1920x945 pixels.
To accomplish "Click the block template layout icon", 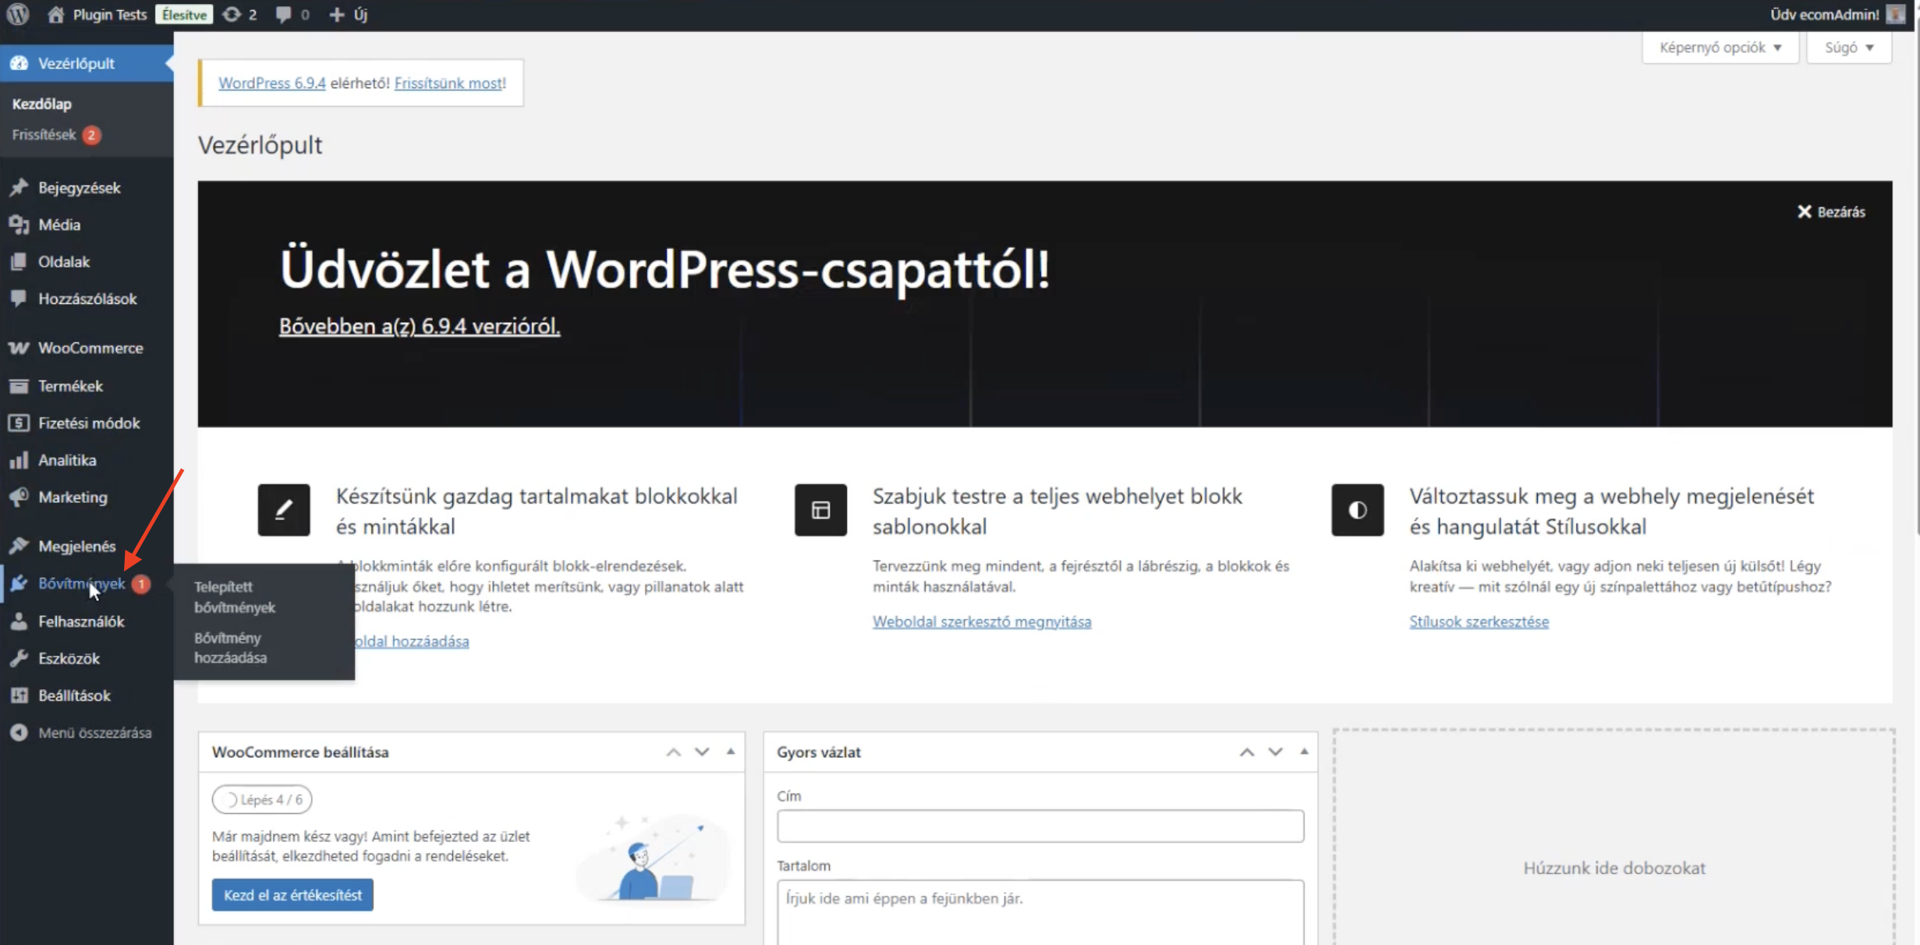I will pos(821,510).
